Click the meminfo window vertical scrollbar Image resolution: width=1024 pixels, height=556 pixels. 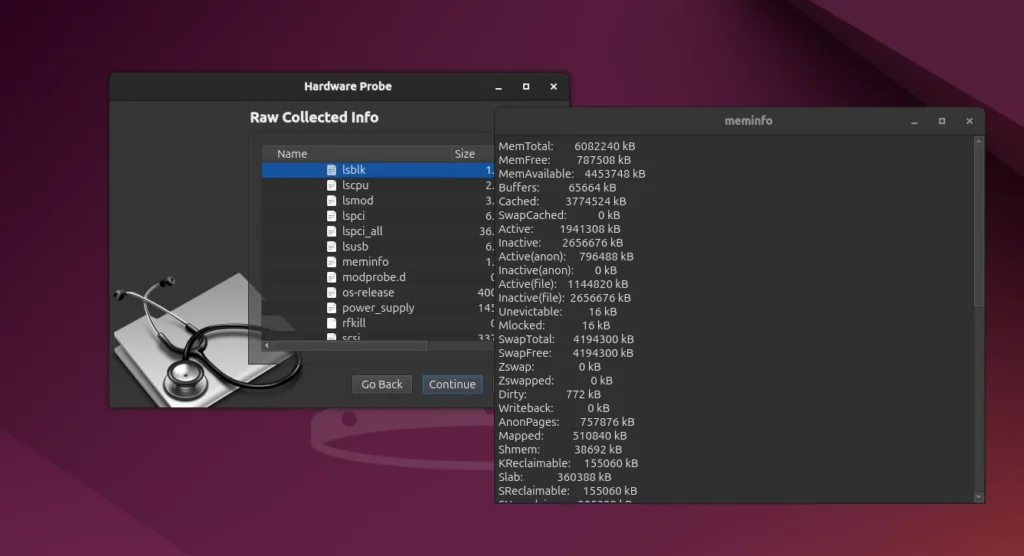pos(979,225)
